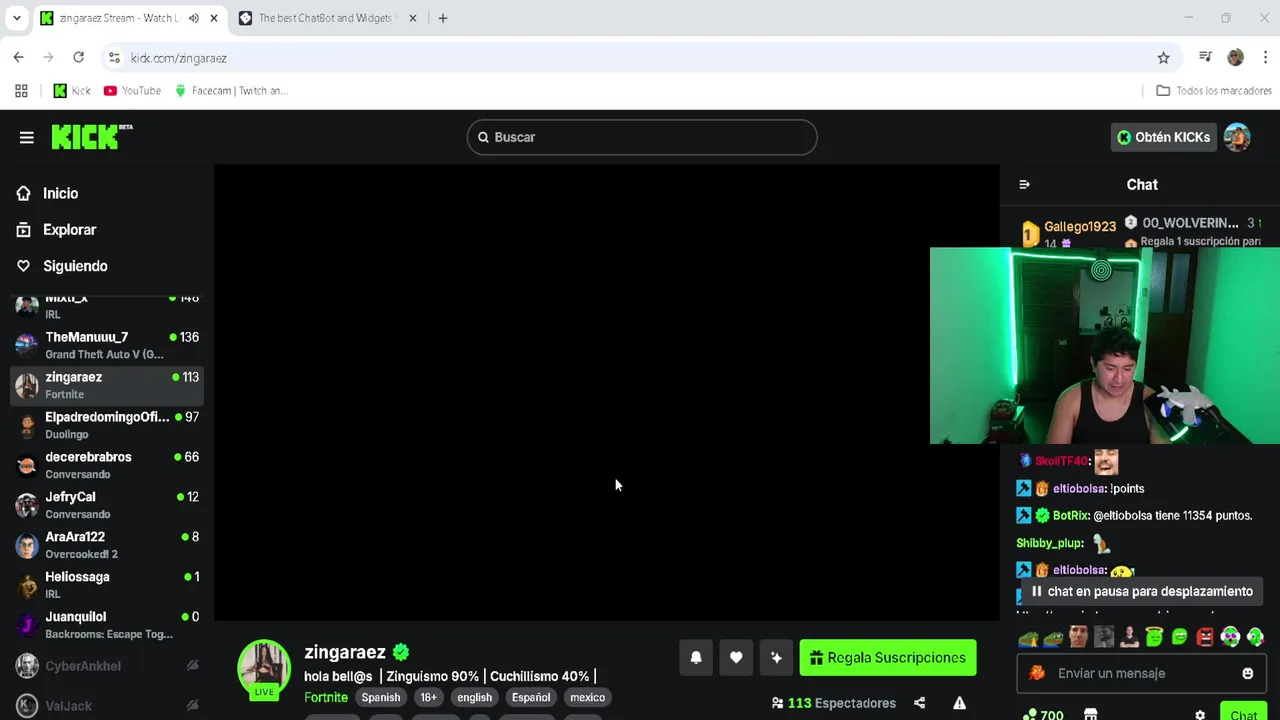Insert the green angel halo emote
Viewport: 1280px width, 720px height.
click(x=1154, y=637)
